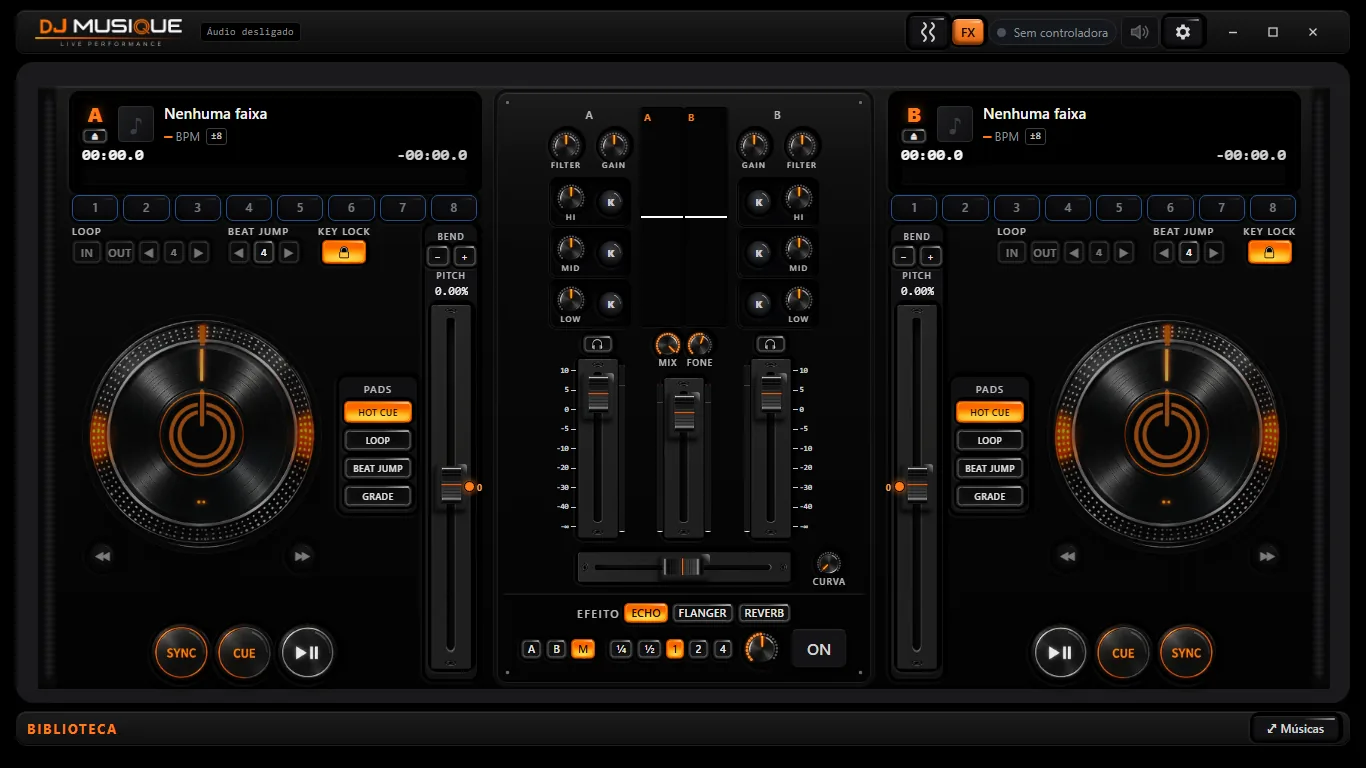
Task: Click the FILTER knob on channel A
Action: click(565, 144)
